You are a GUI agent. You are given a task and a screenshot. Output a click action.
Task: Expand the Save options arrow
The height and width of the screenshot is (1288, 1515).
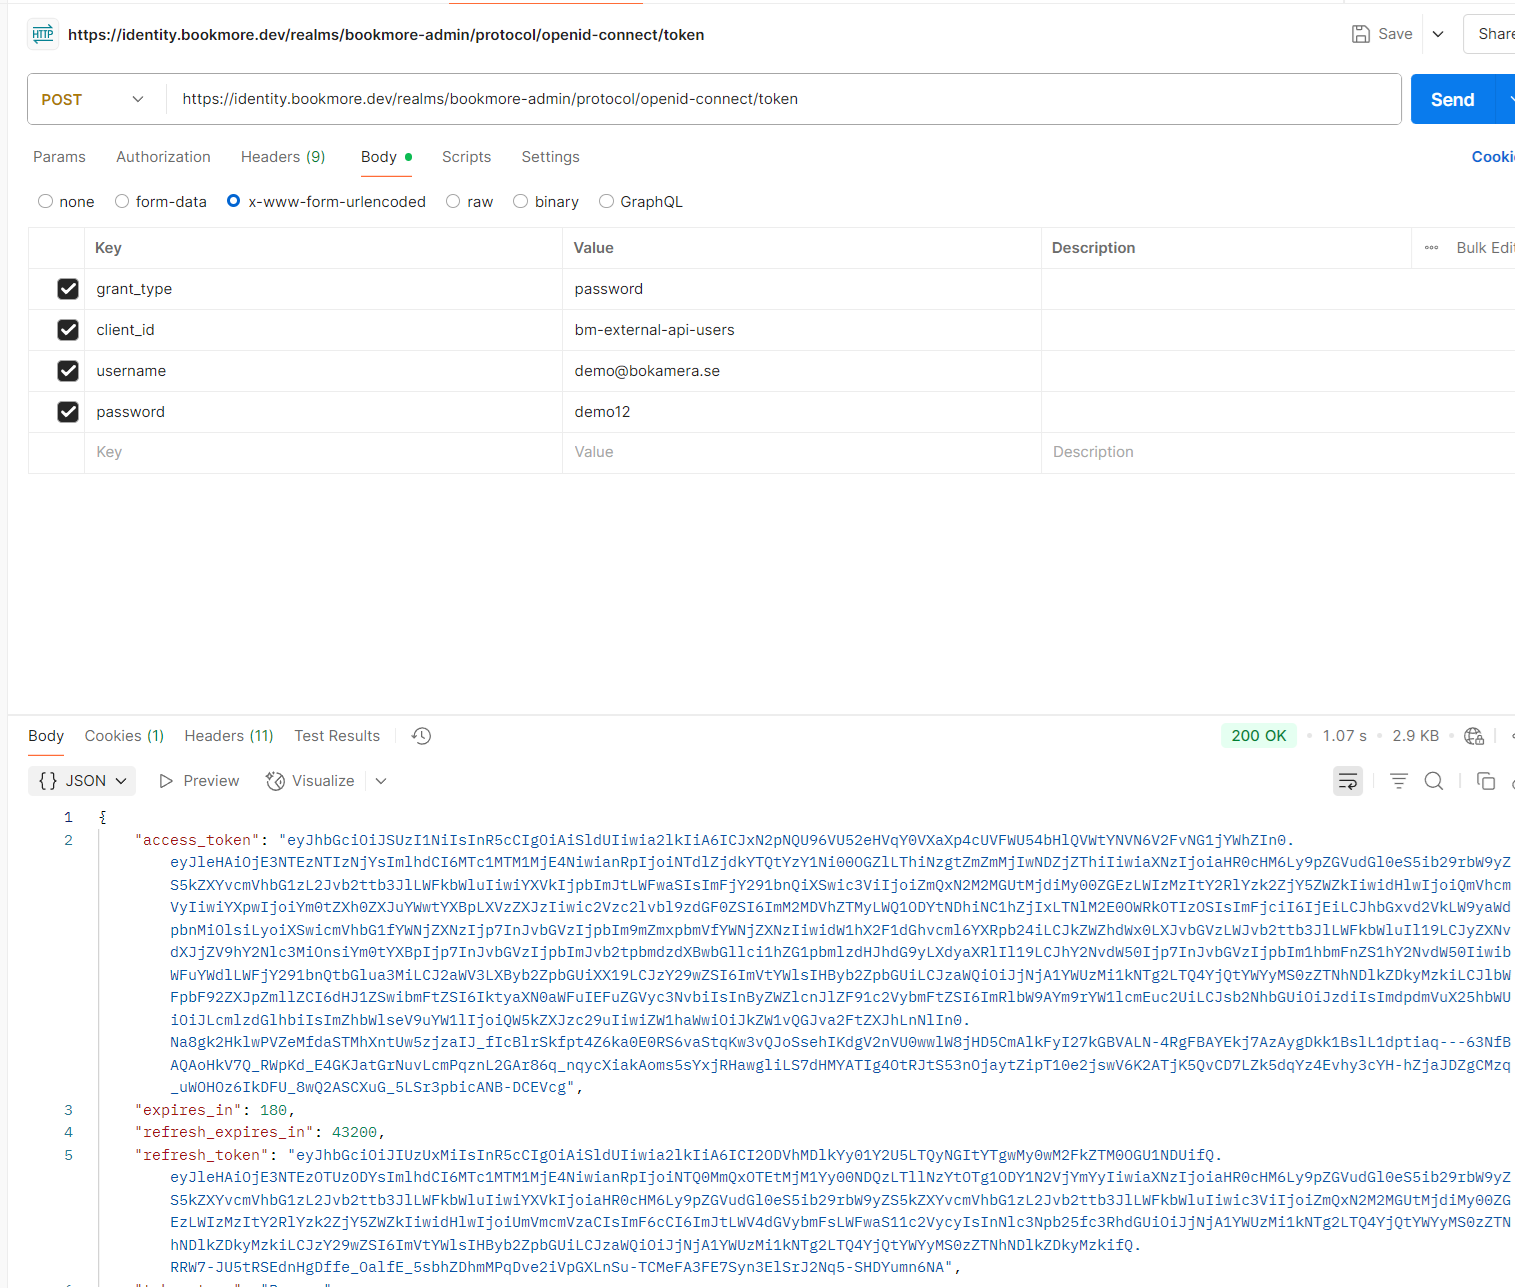[1438, 34]
